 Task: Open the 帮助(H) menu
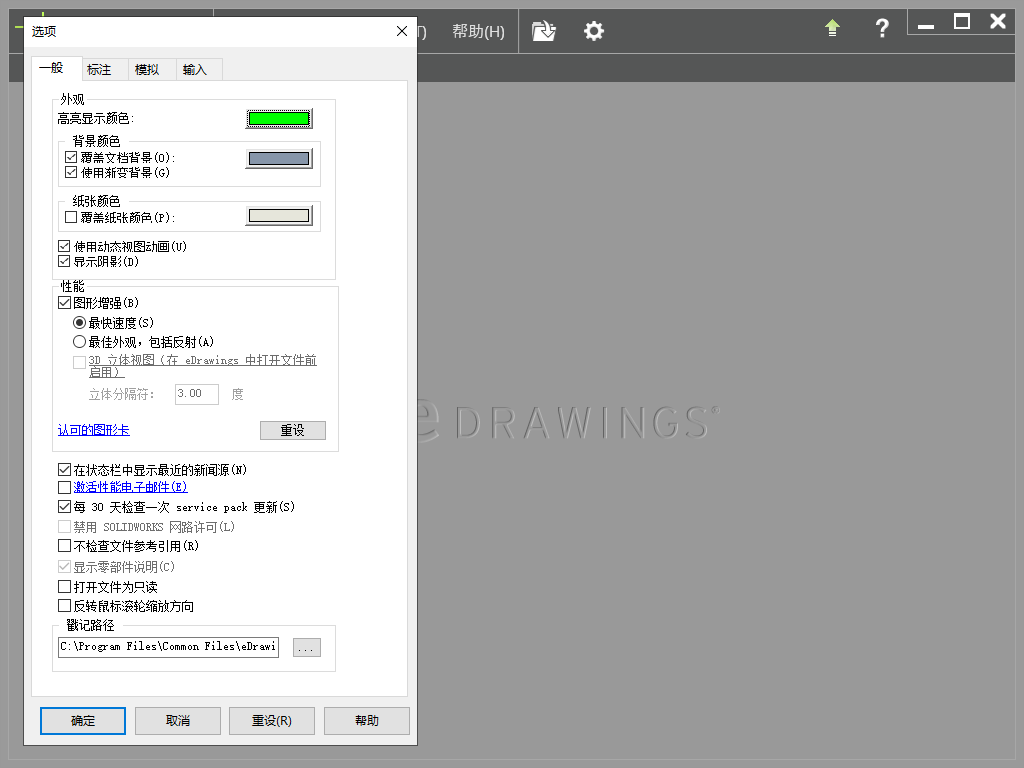[478, 31]
